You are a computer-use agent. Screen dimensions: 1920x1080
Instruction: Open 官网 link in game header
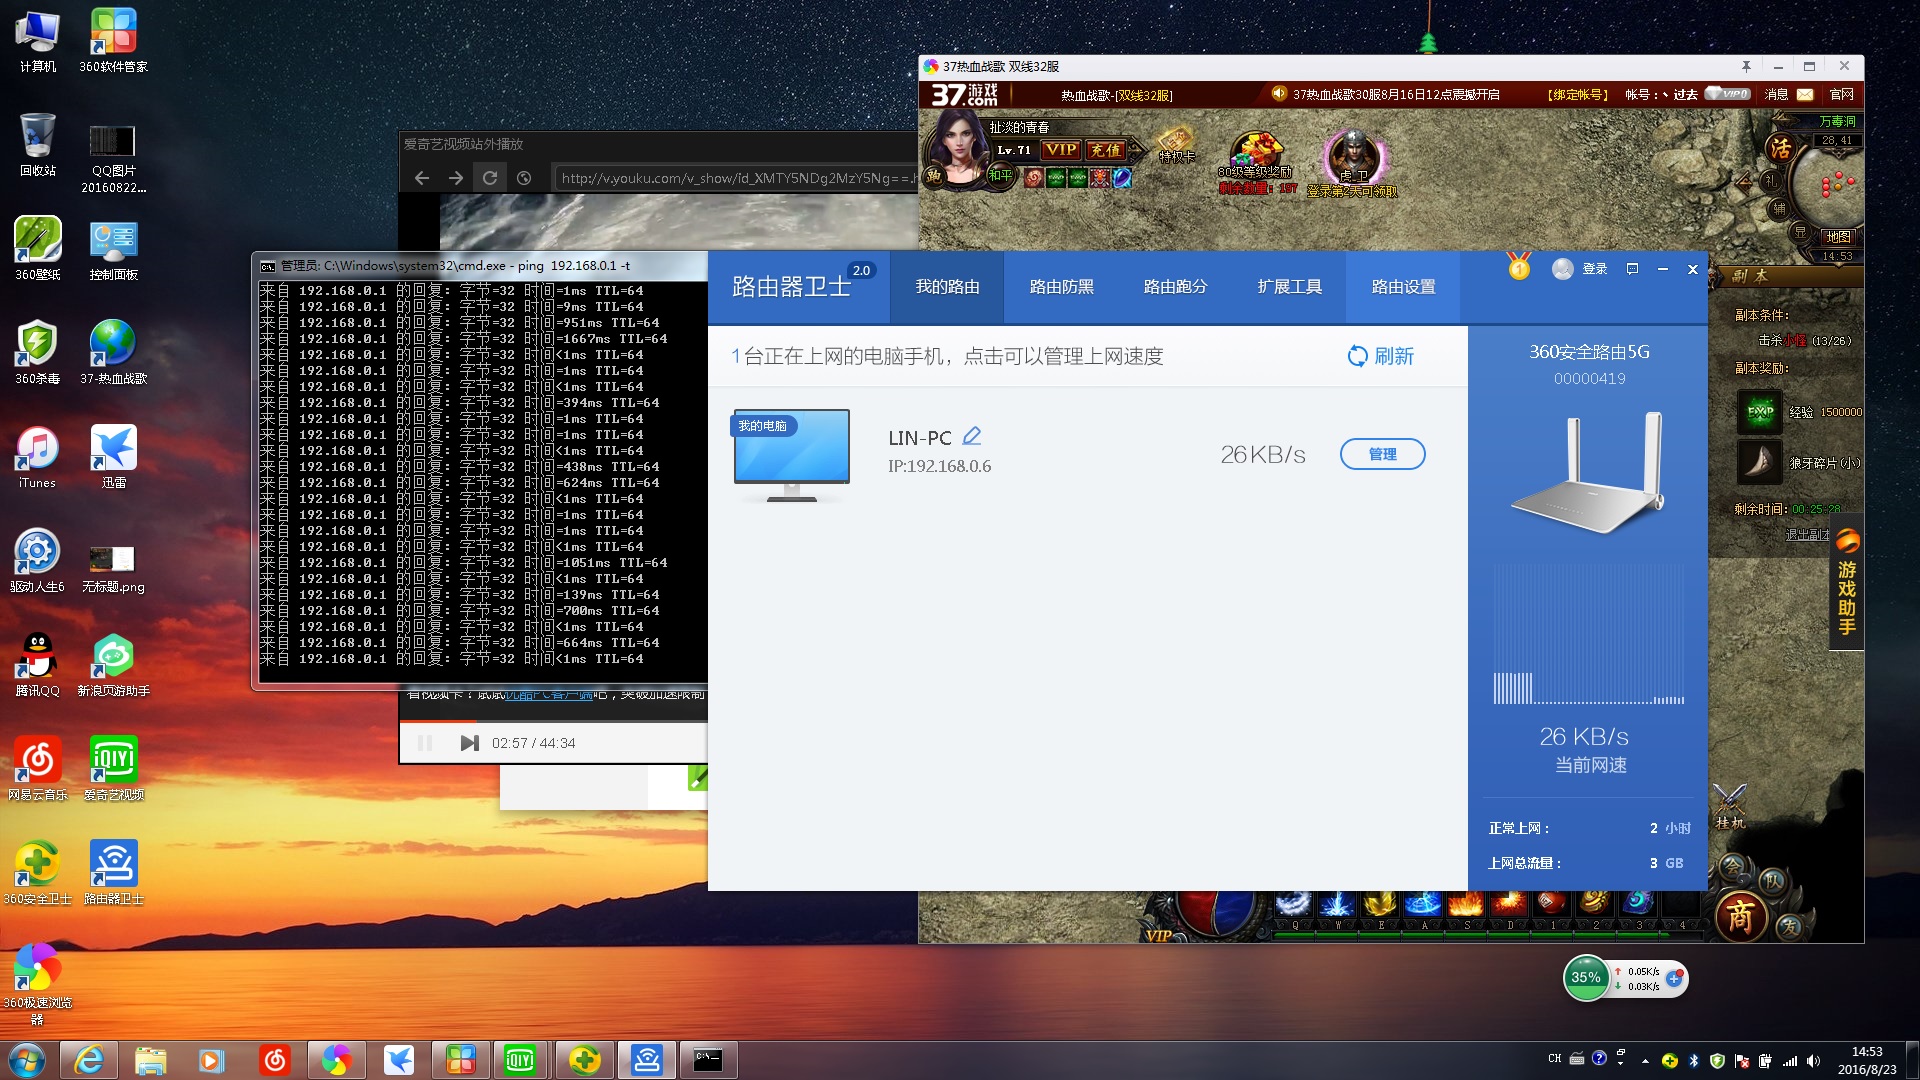click(1841, 95)
